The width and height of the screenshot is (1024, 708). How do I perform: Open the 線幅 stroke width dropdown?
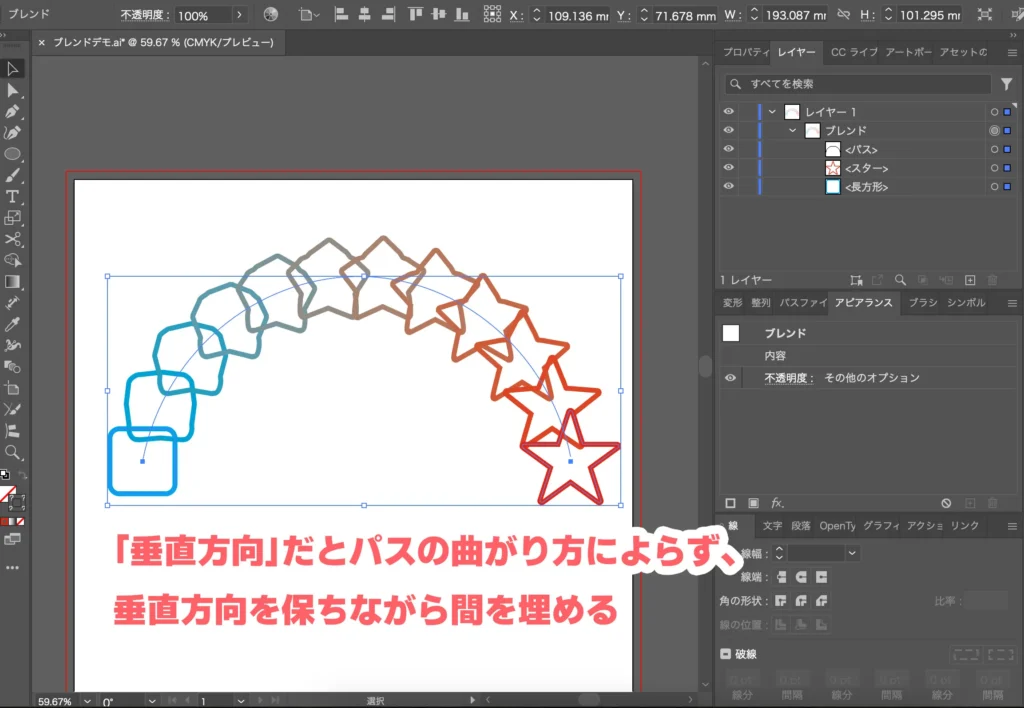pos(852,553)
